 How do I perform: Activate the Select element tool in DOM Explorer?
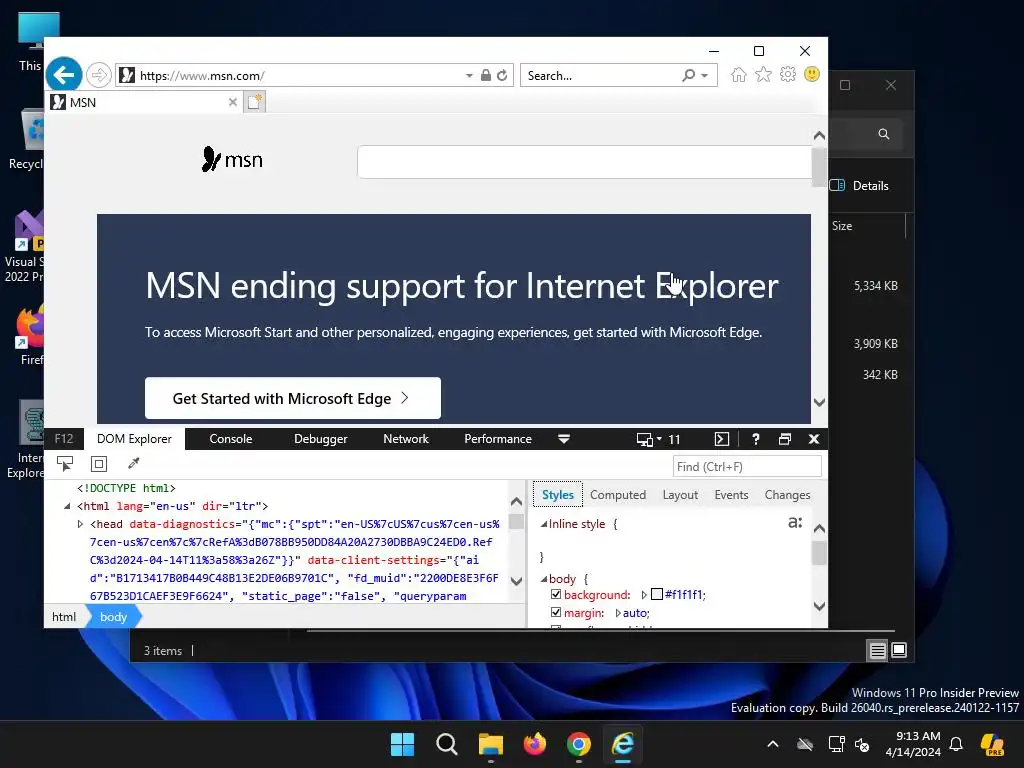coord(65,464)
